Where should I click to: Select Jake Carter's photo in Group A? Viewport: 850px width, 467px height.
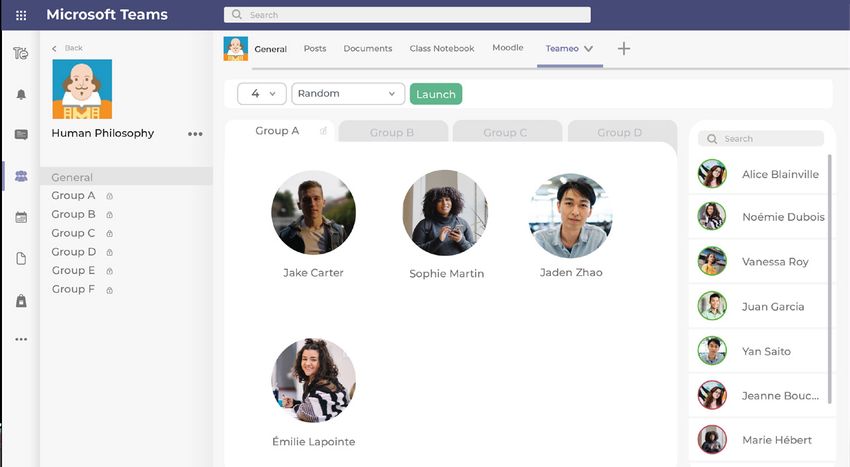point(313,213)
